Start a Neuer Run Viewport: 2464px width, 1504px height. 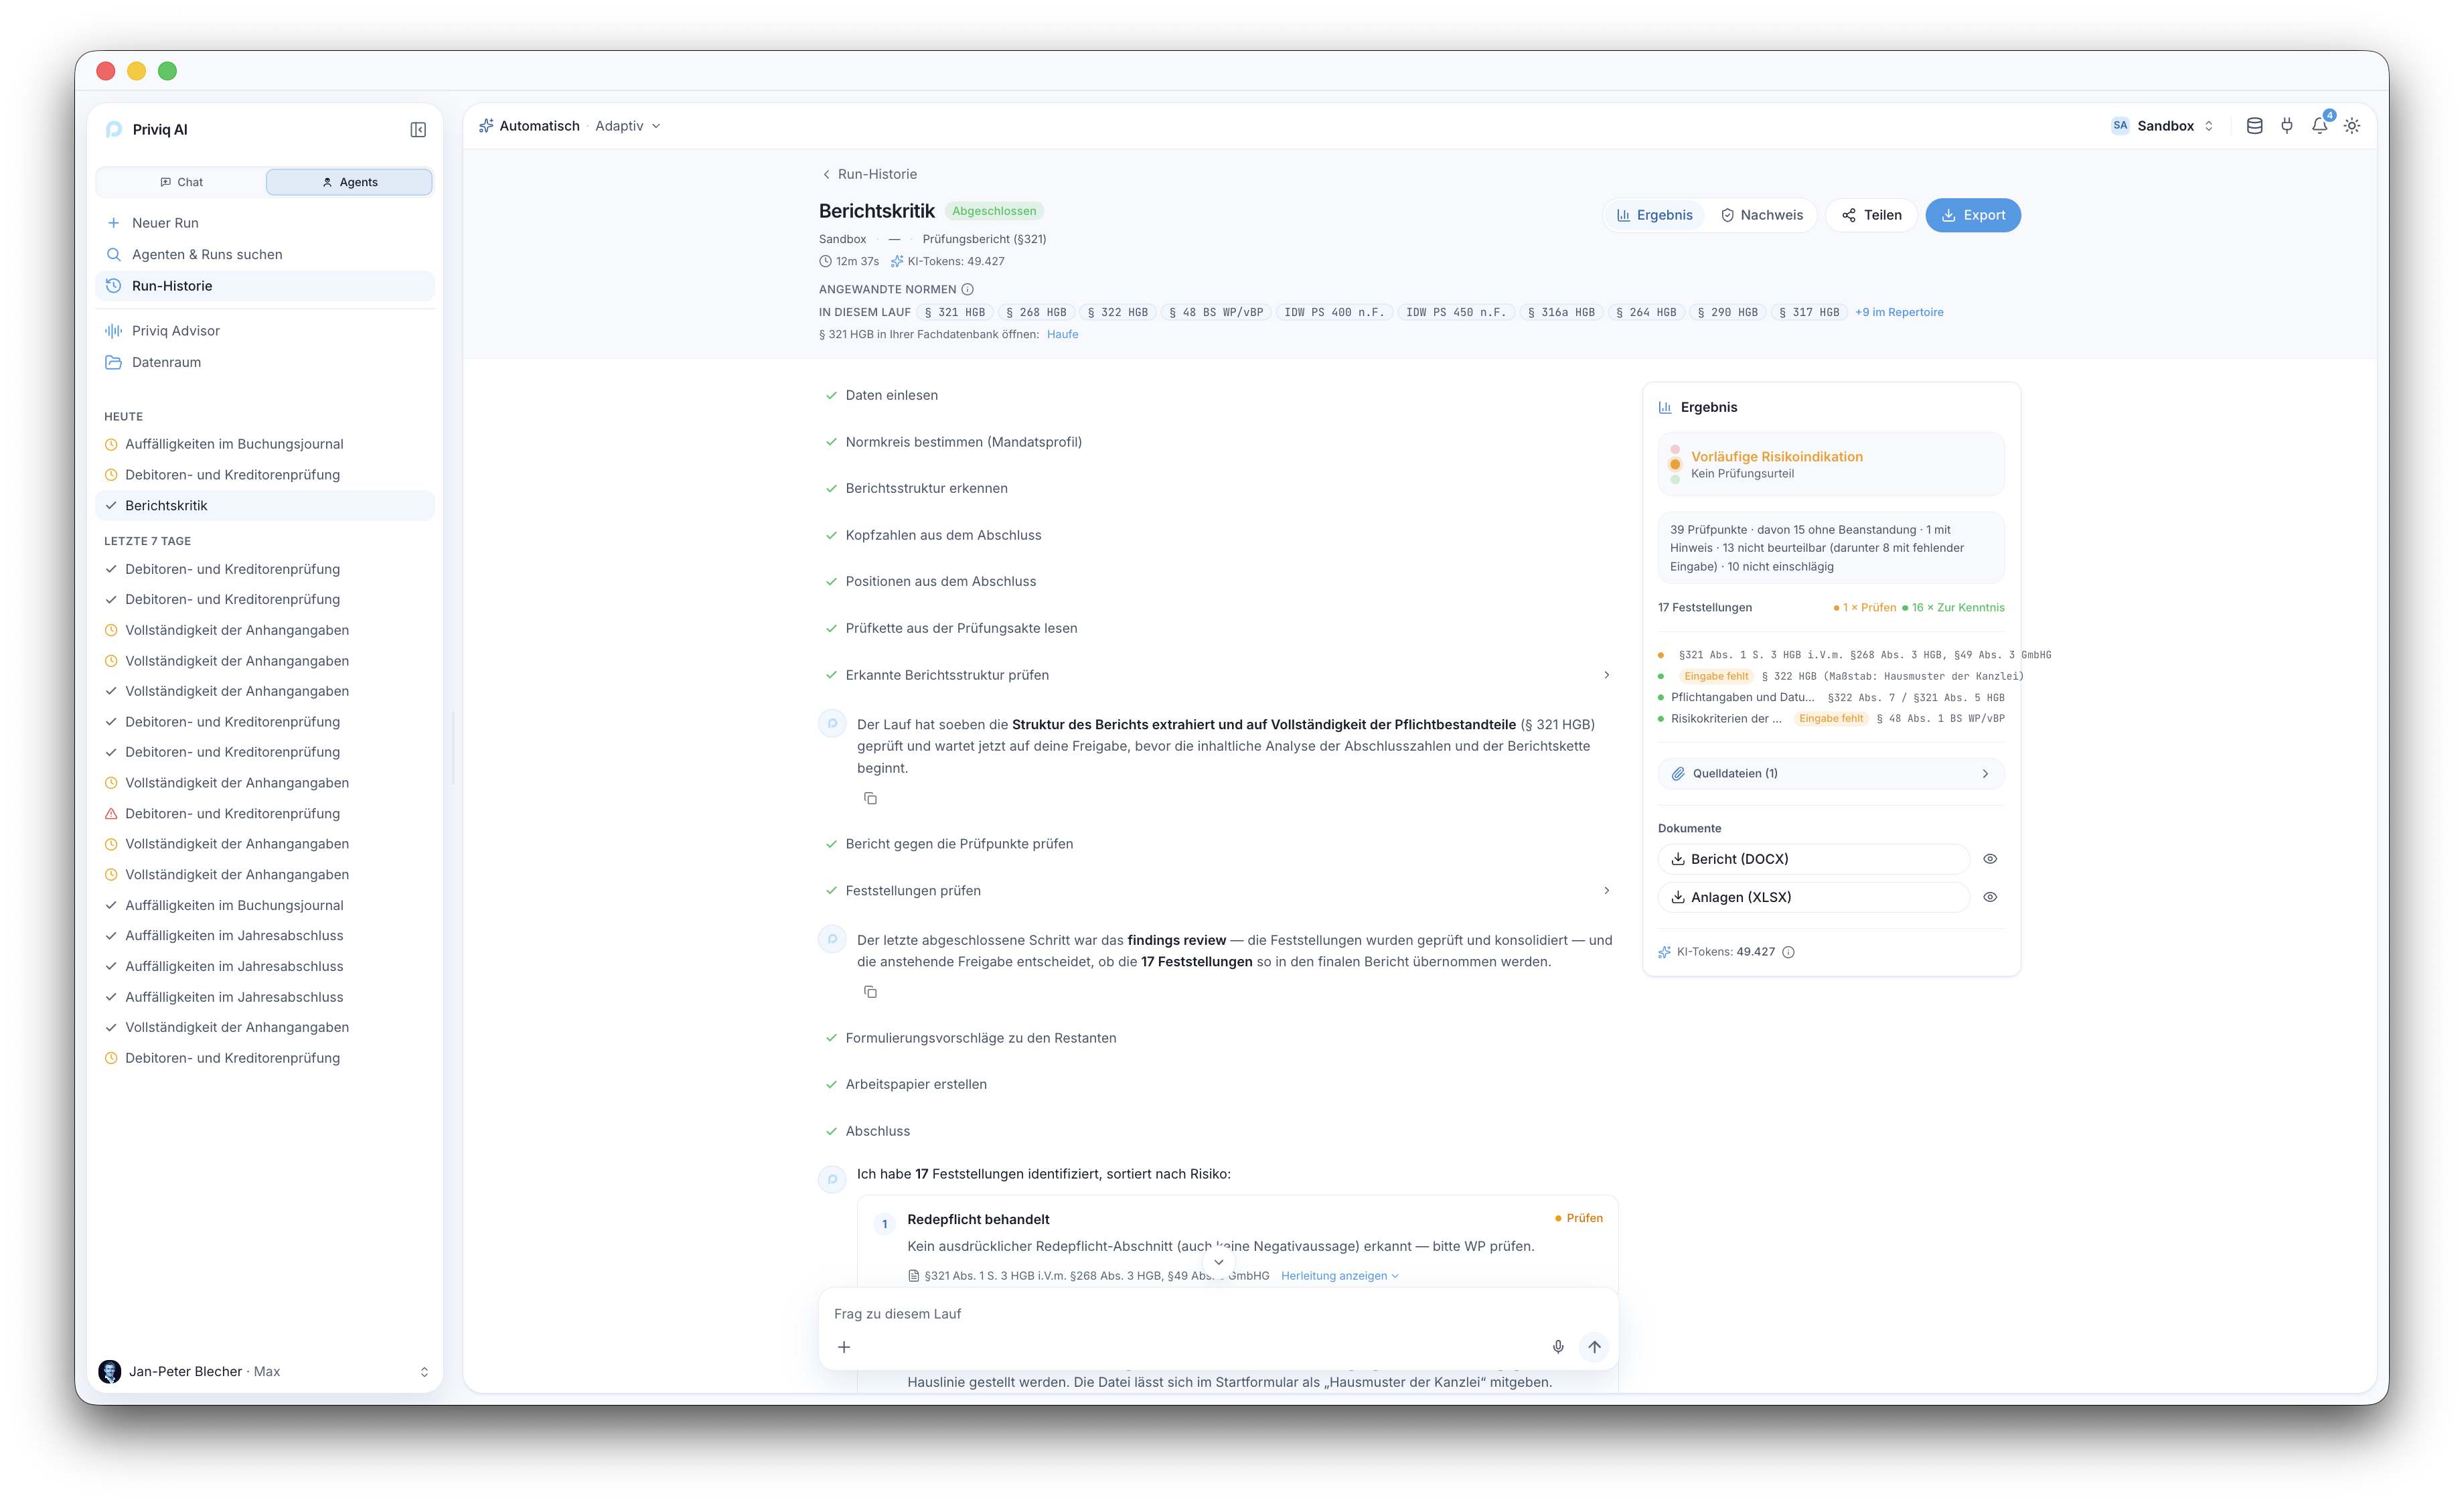pos(265,223)
